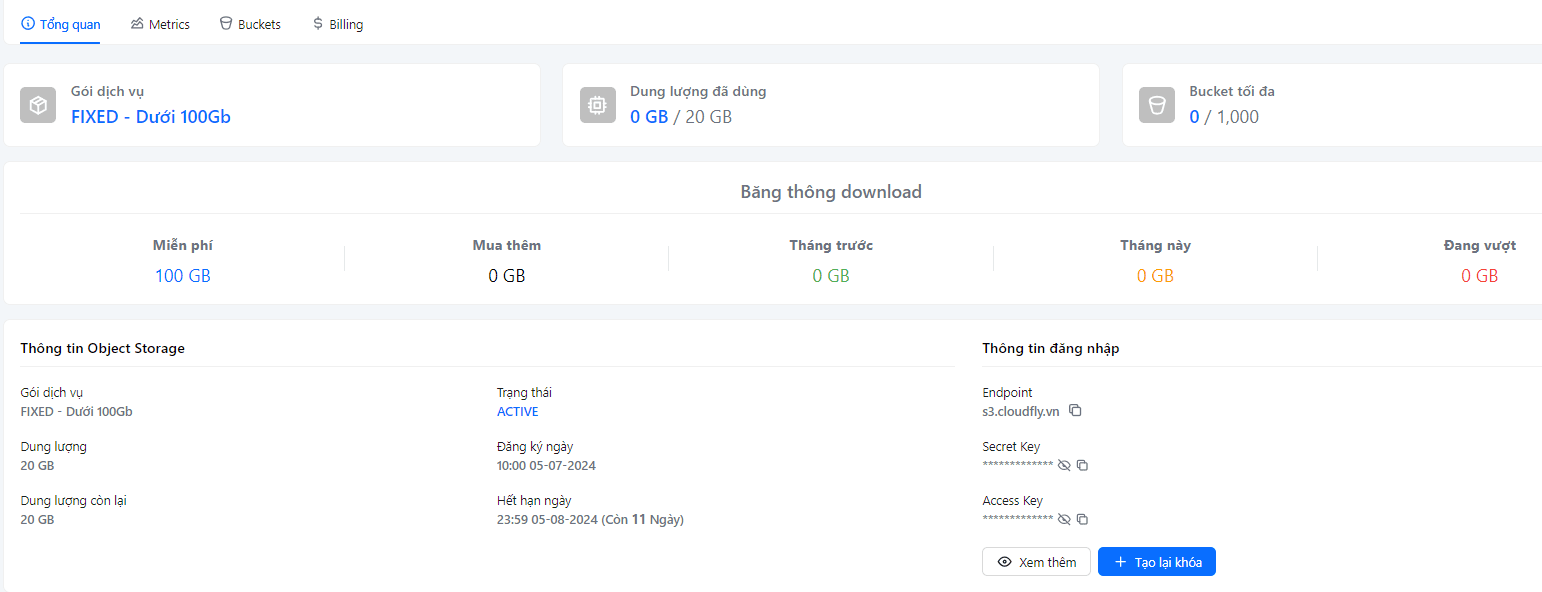Click the Metrics chart icon

point(137,24)
